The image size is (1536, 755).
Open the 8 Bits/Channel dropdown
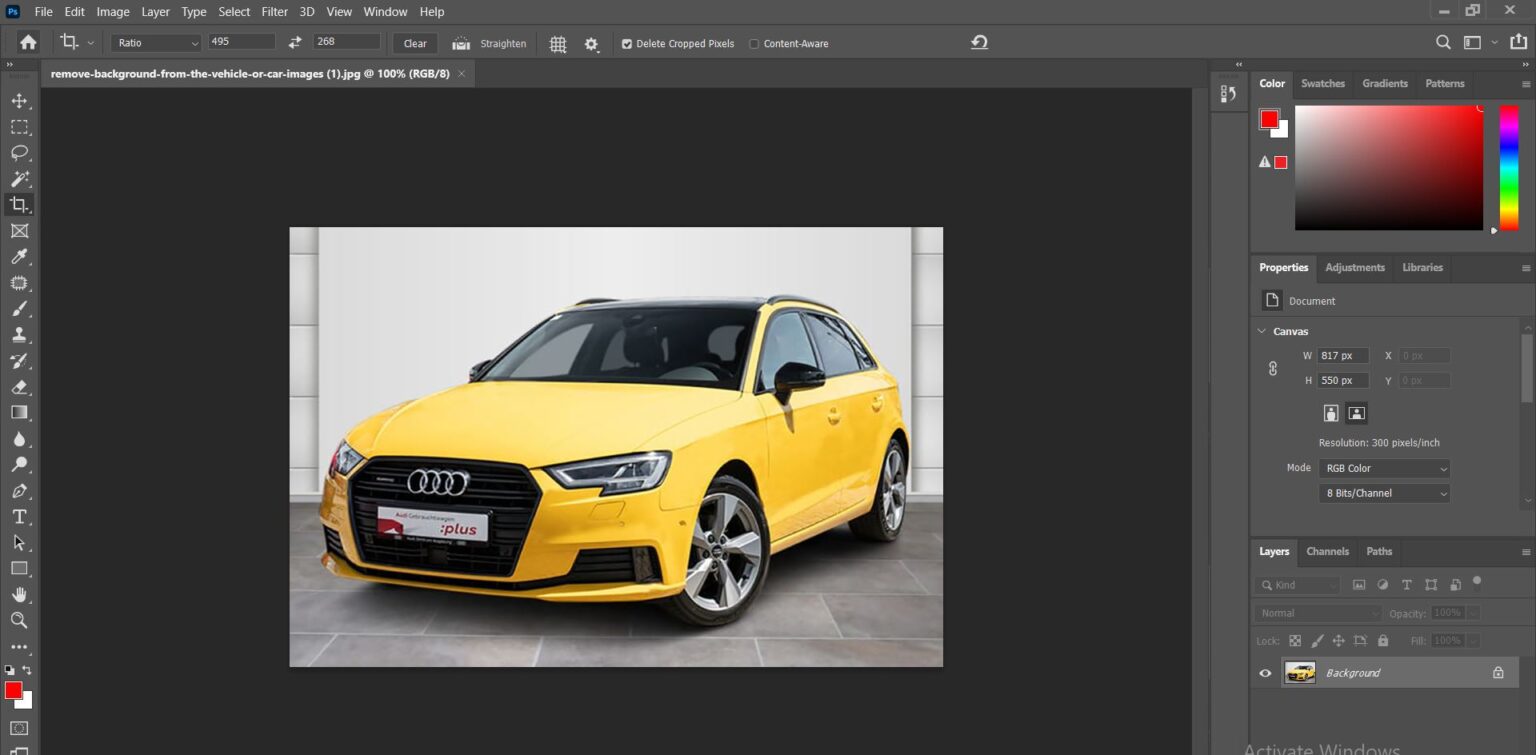pyautogui.click(x=1384, y=493)
